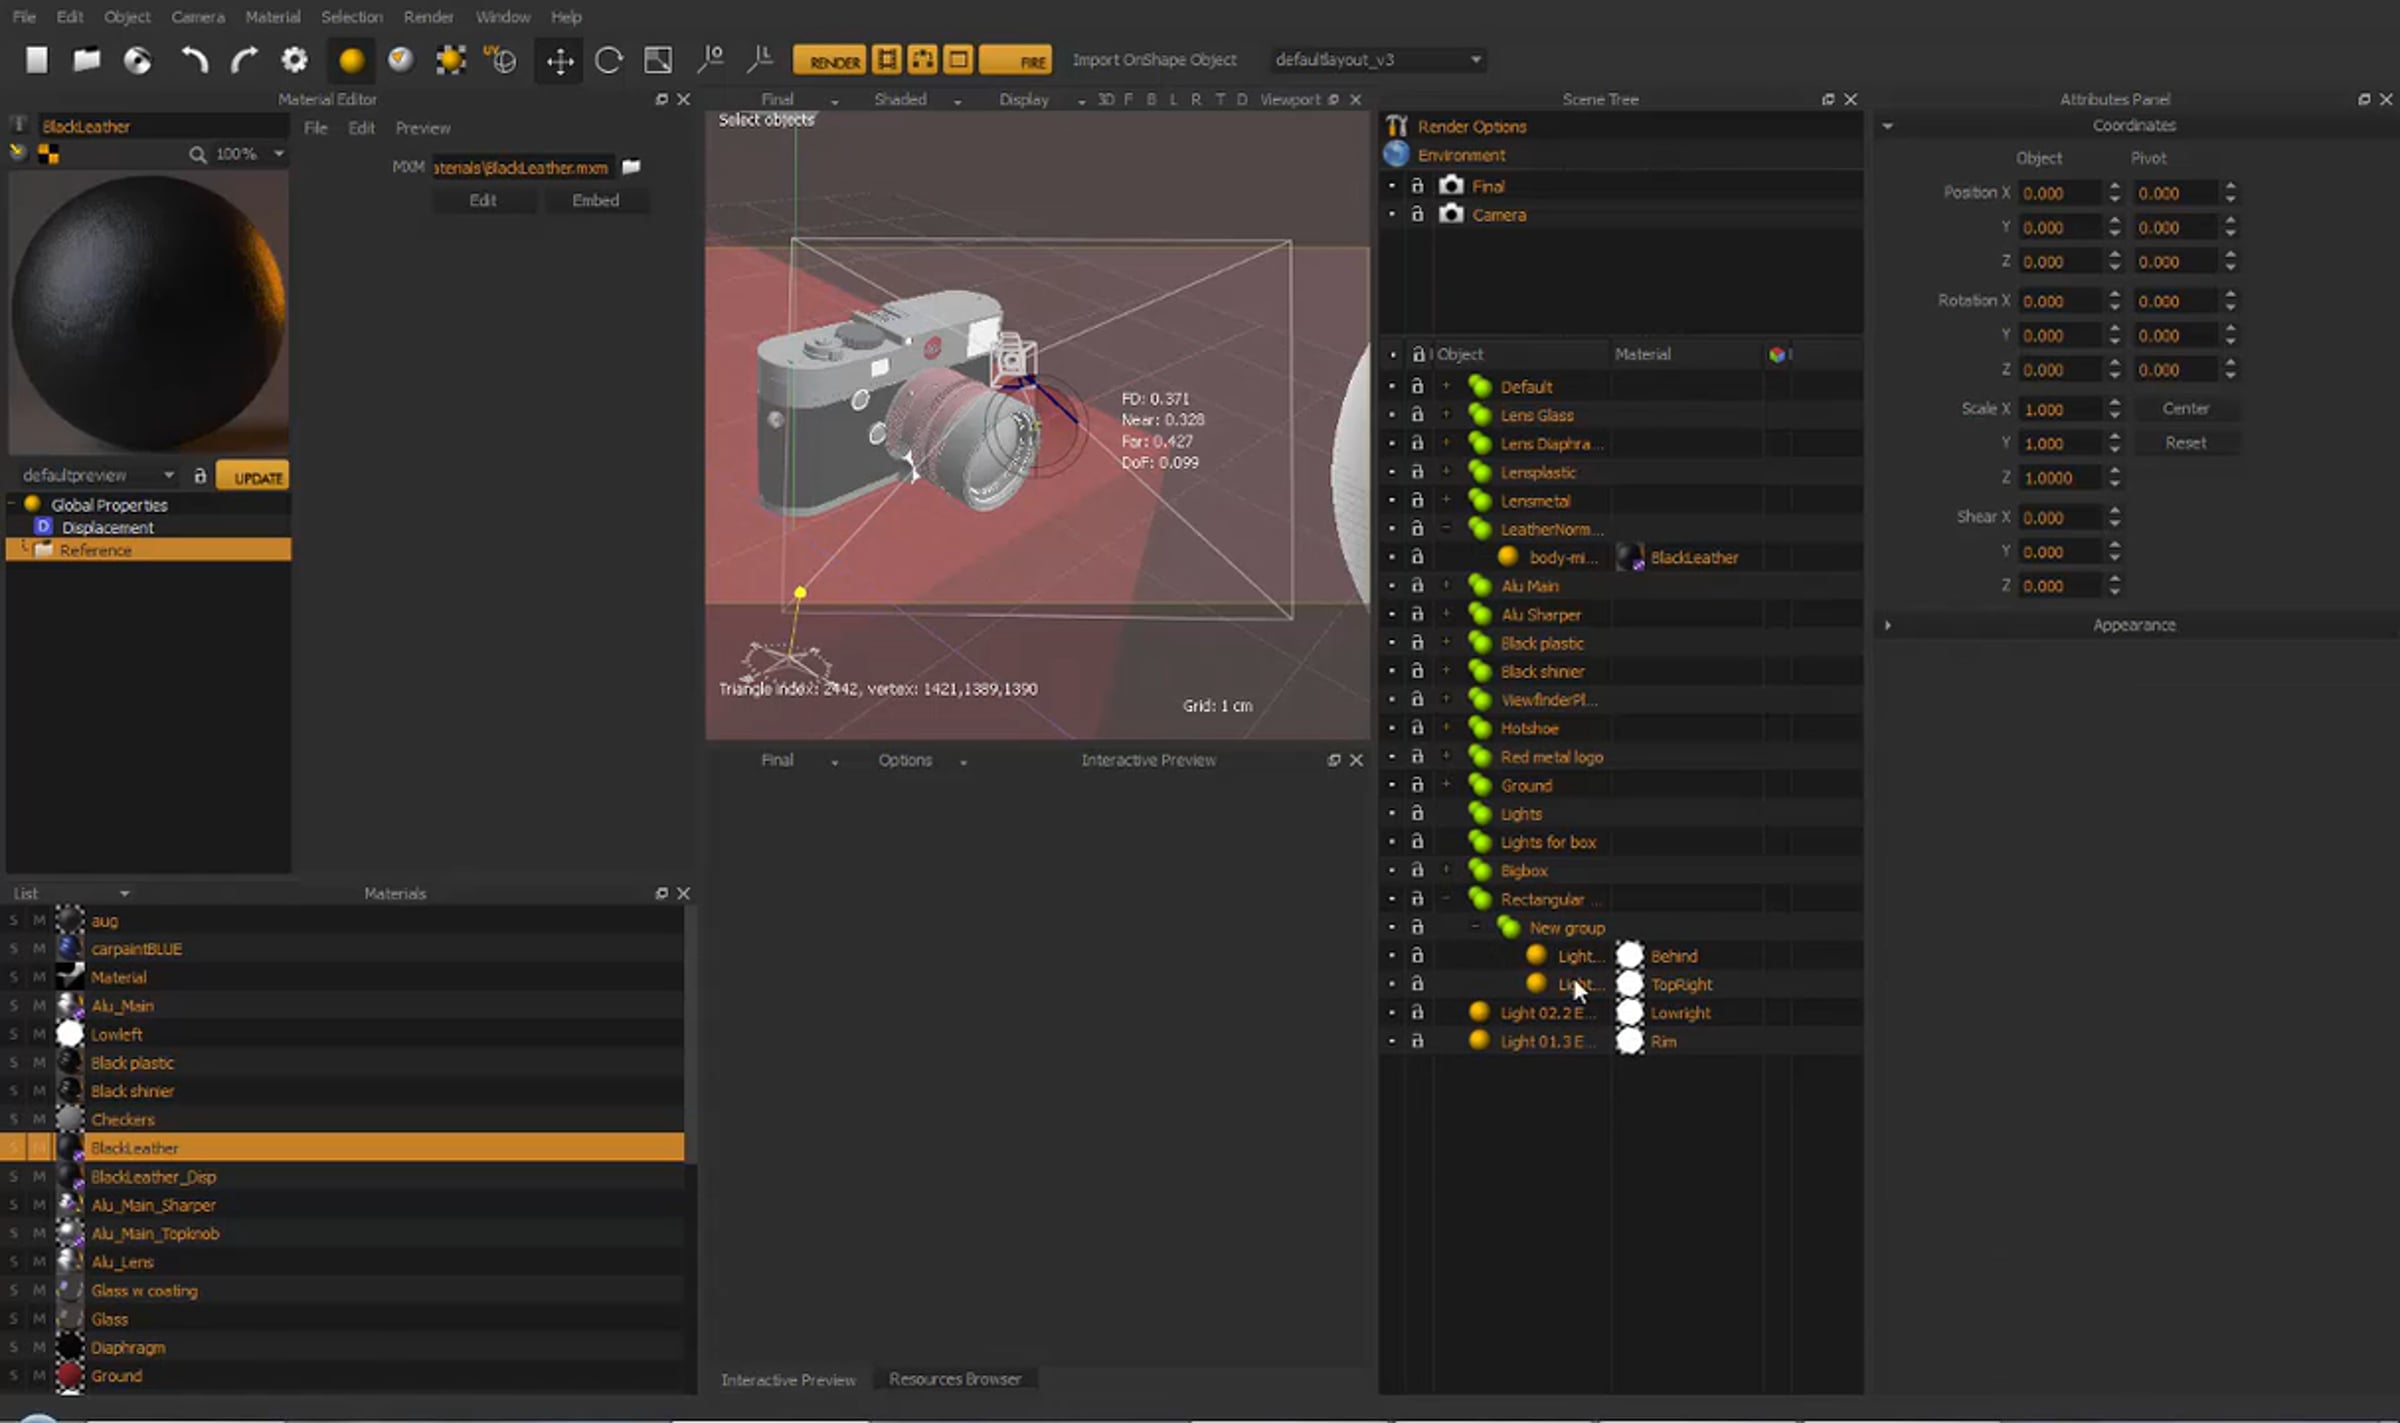Select the Scale tool icon
The width and height of the screenshot is (2400, 1423).
point(658,60)
